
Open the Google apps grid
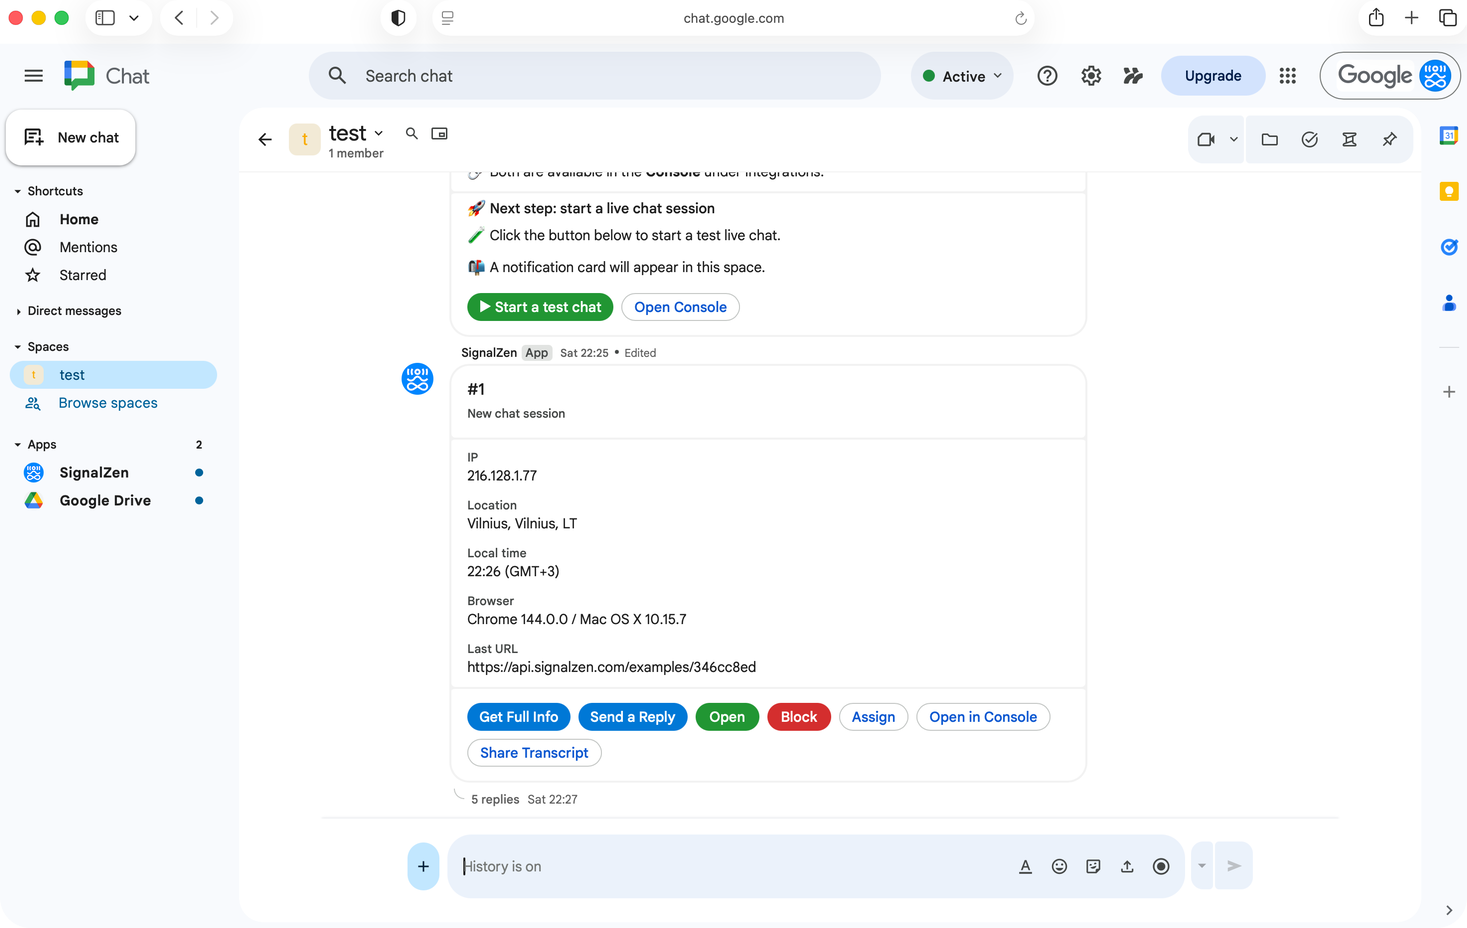pyautogui.click(x=1287, y=76)
